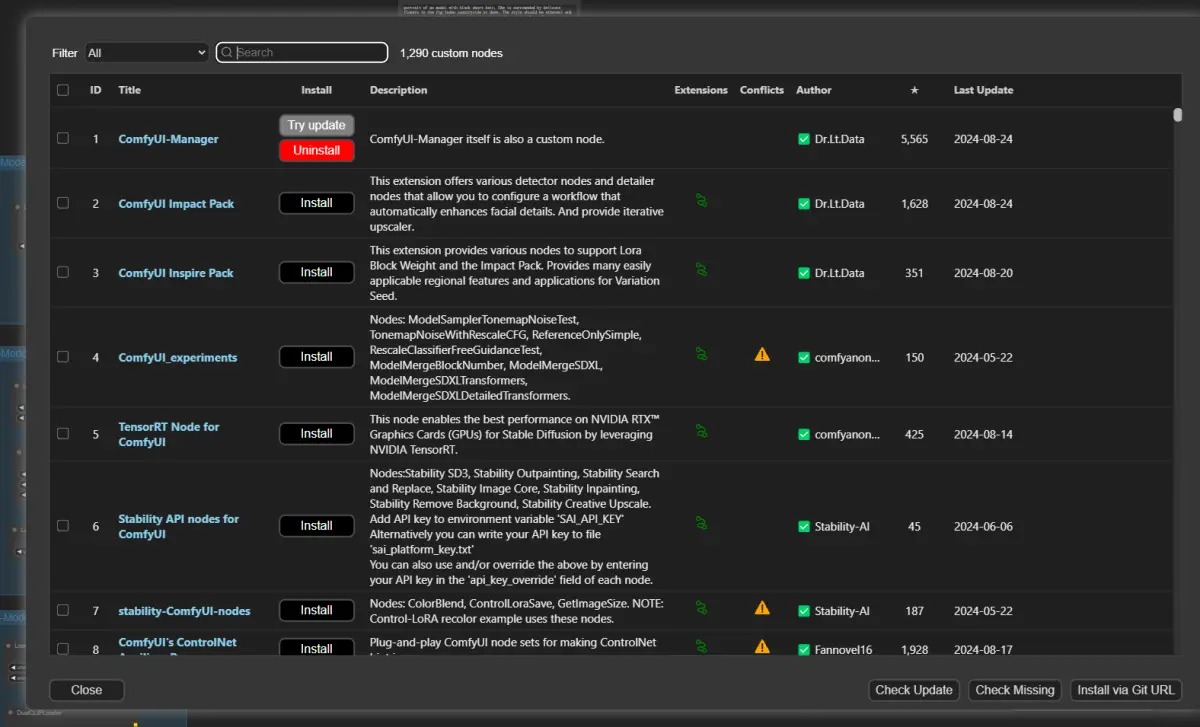Sort by the Title column header
1200x727 pixels.
(x=130, y=90)
